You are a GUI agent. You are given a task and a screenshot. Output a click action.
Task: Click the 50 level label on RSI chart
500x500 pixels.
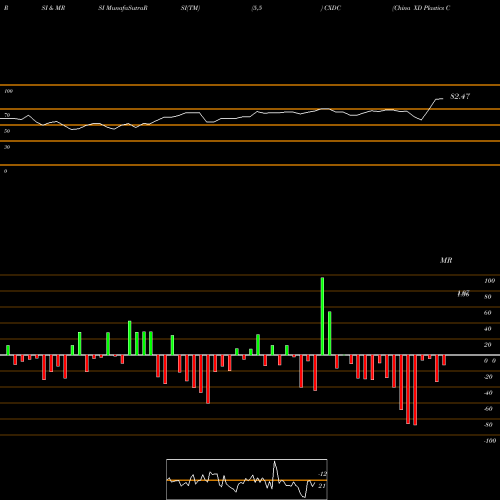(7, 131)
